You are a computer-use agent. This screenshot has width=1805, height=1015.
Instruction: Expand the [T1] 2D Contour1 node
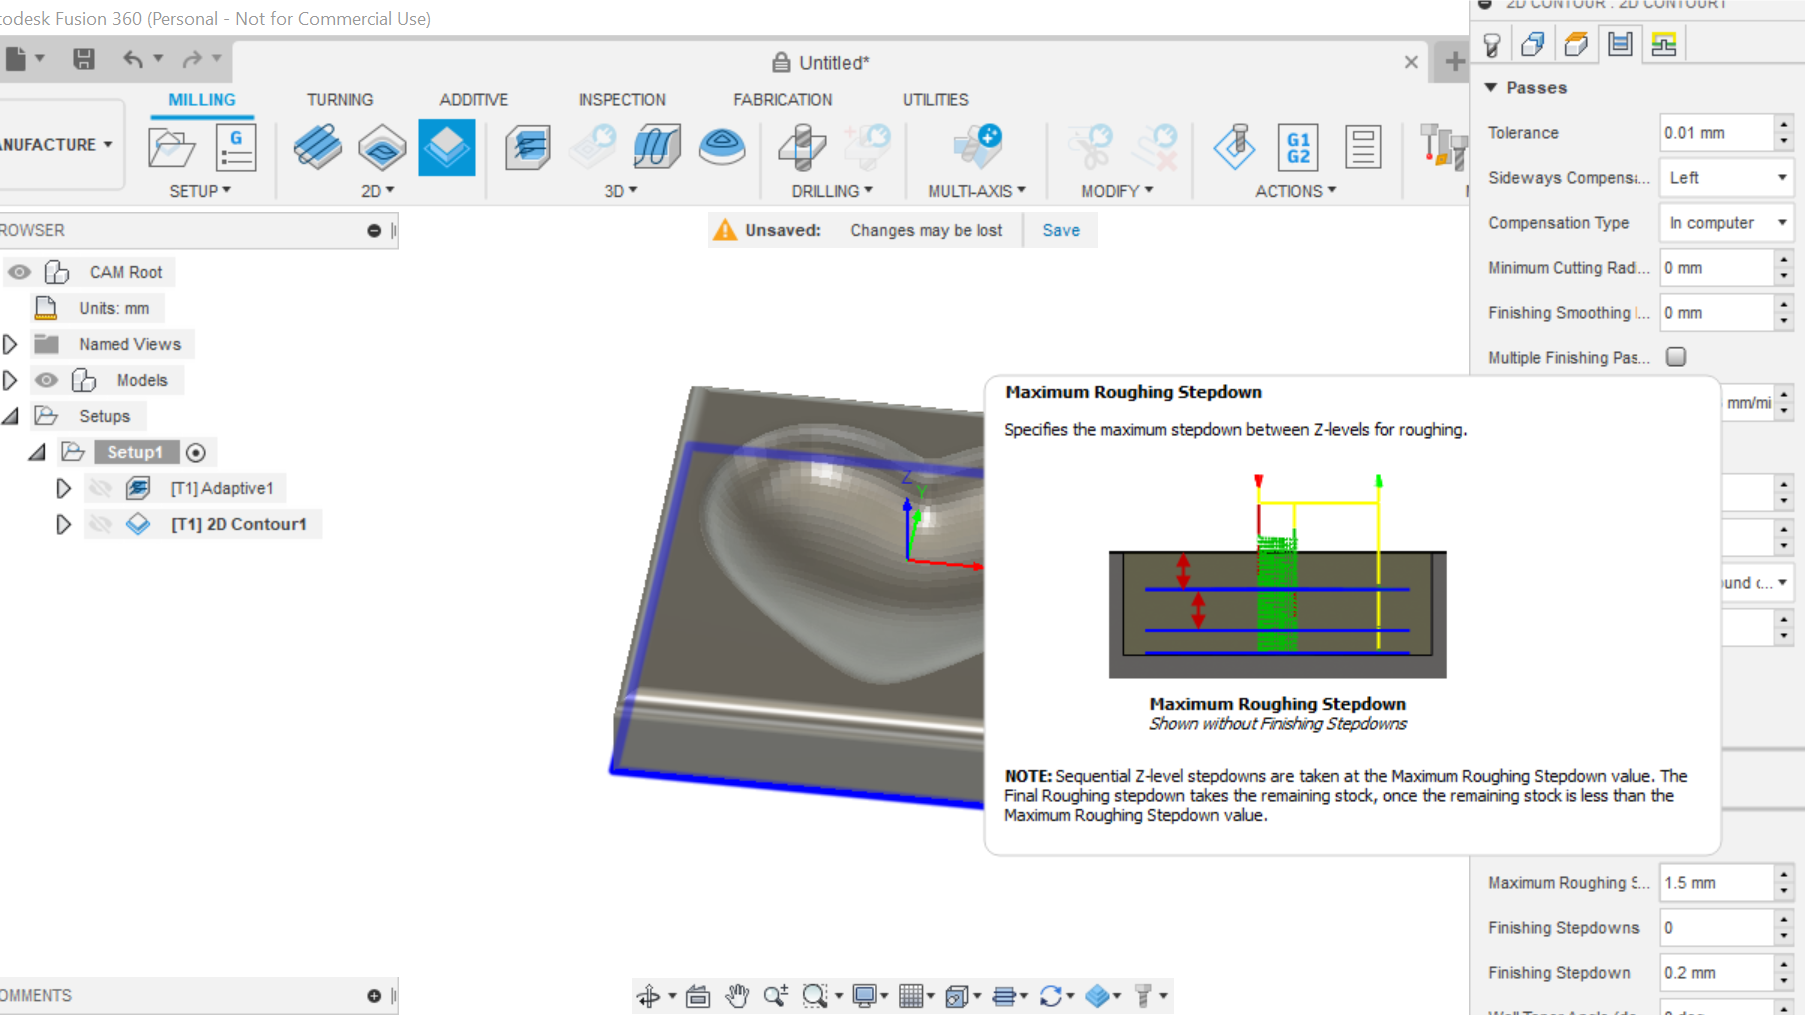point(63,524)
